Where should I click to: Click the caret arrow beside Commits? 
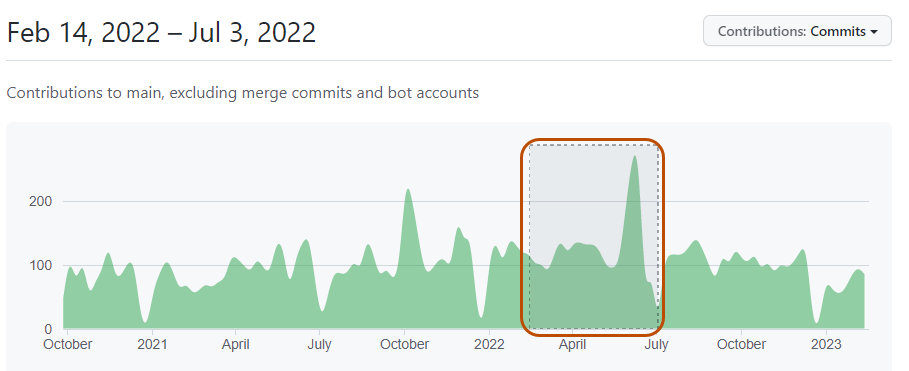tap(874, 32)
